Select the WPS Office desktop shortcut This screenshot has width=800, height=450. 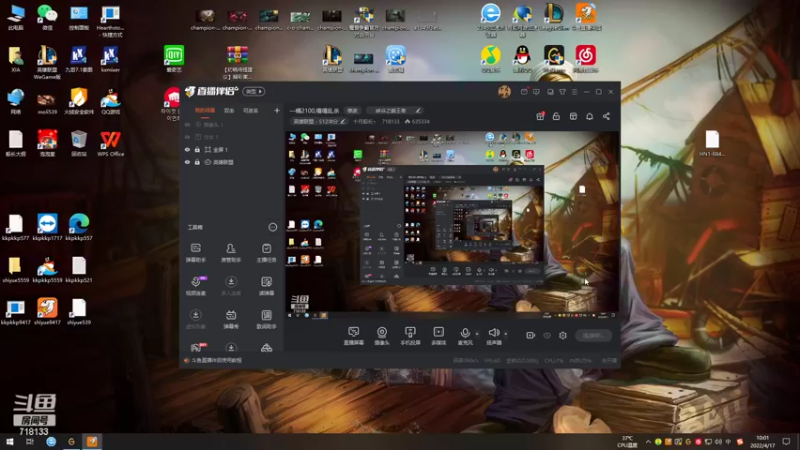click(x=110, y=143)
